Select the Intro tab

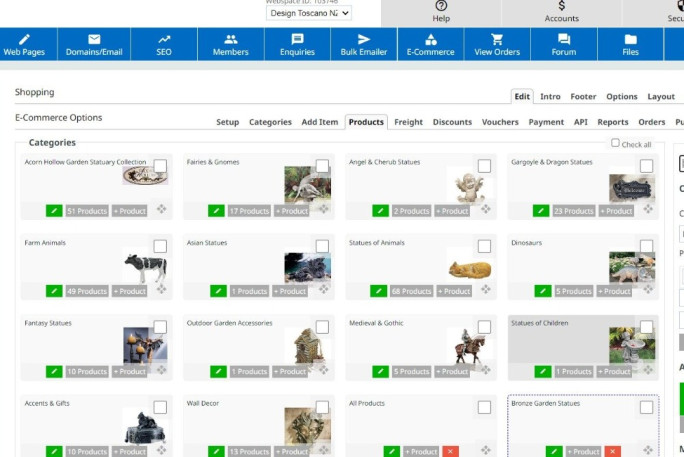coord(550,96)
